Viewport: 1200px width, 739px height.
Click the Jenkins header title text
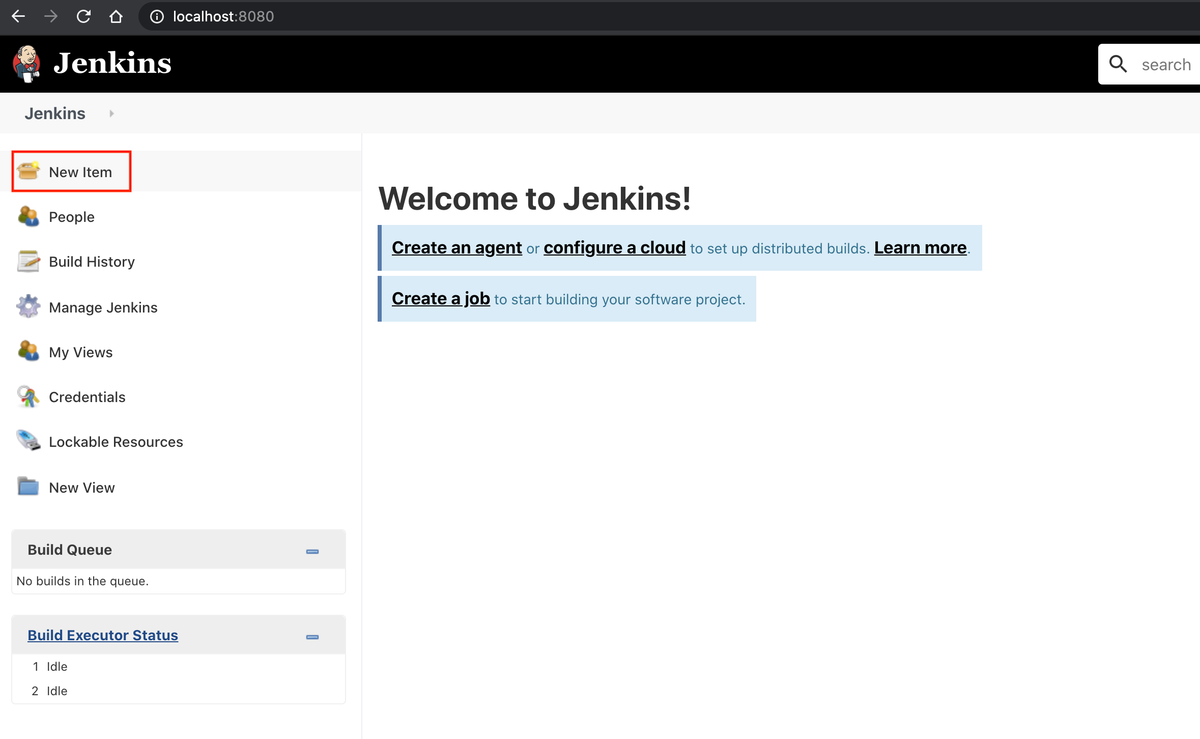[x=112, y=63]
